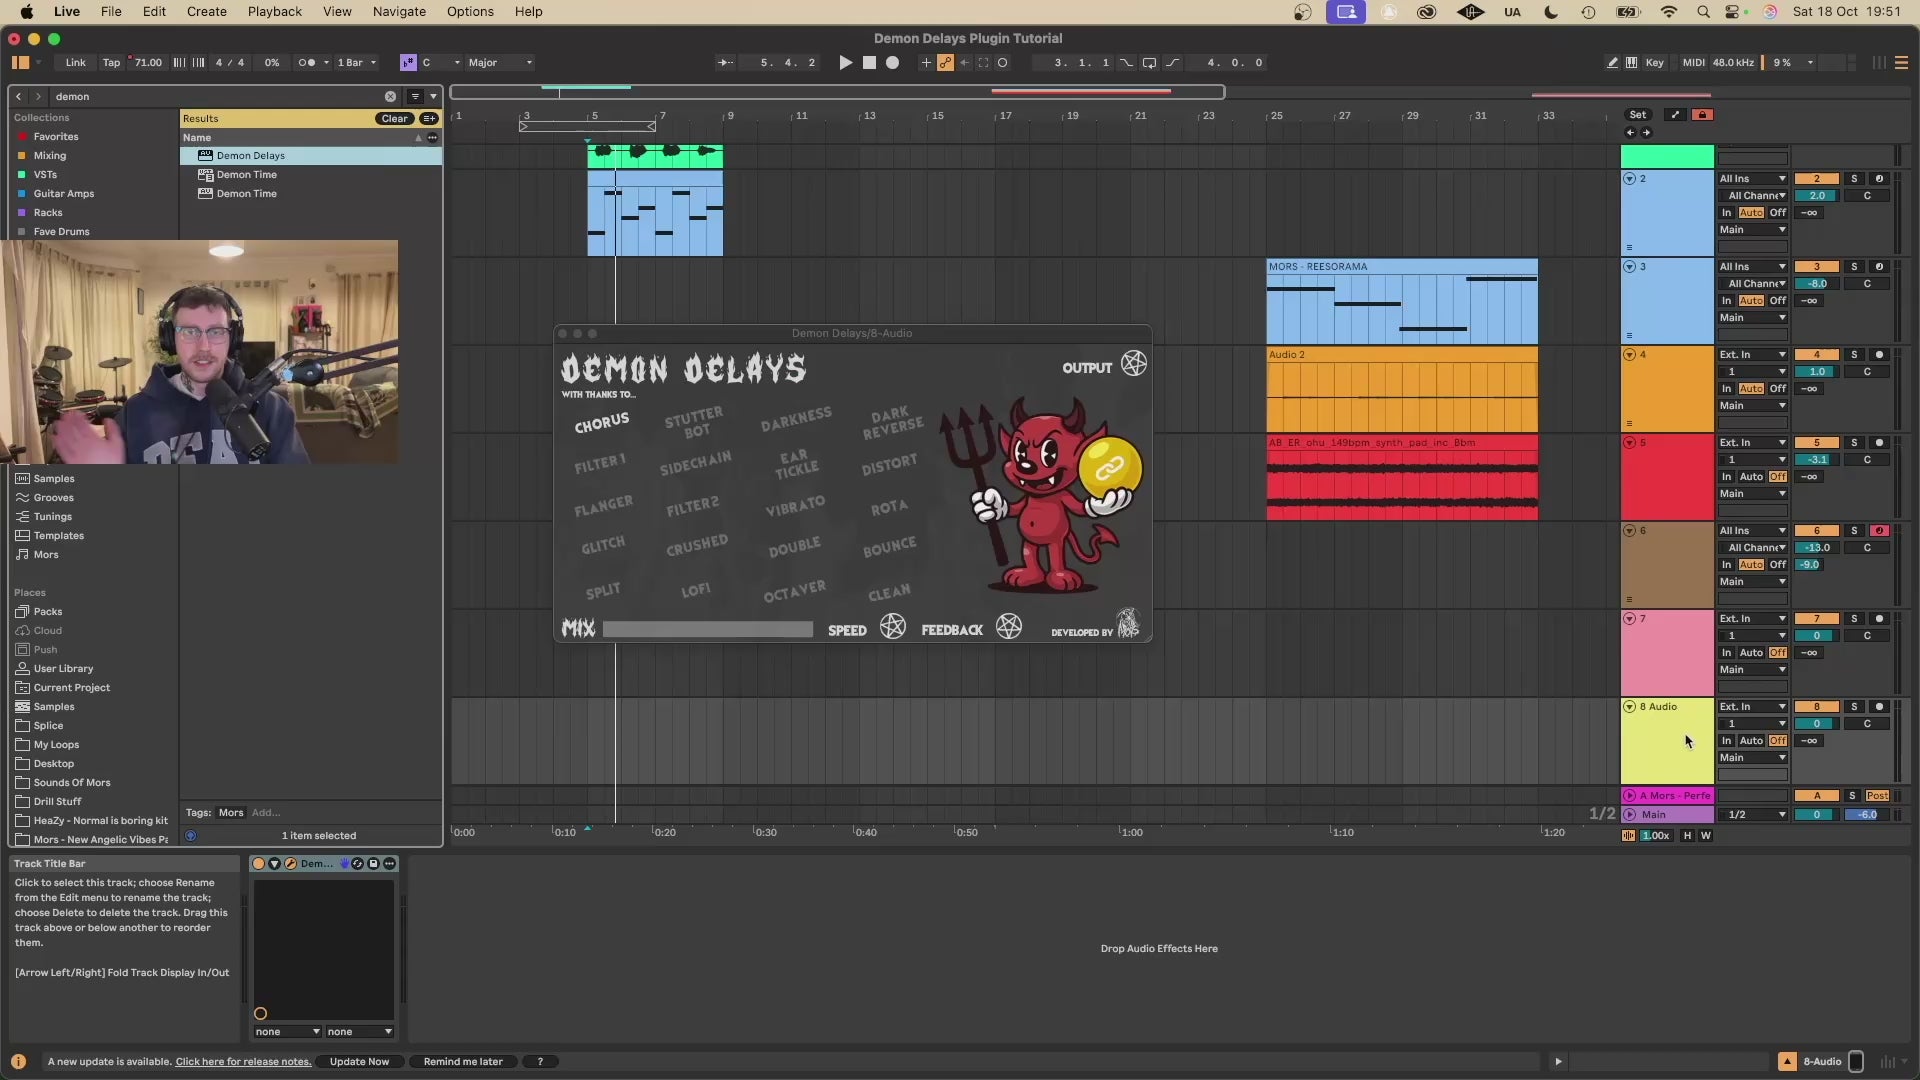Click the Scale Mode toggle
The image size is (1920, 1080).
click(x=408, y=62)
